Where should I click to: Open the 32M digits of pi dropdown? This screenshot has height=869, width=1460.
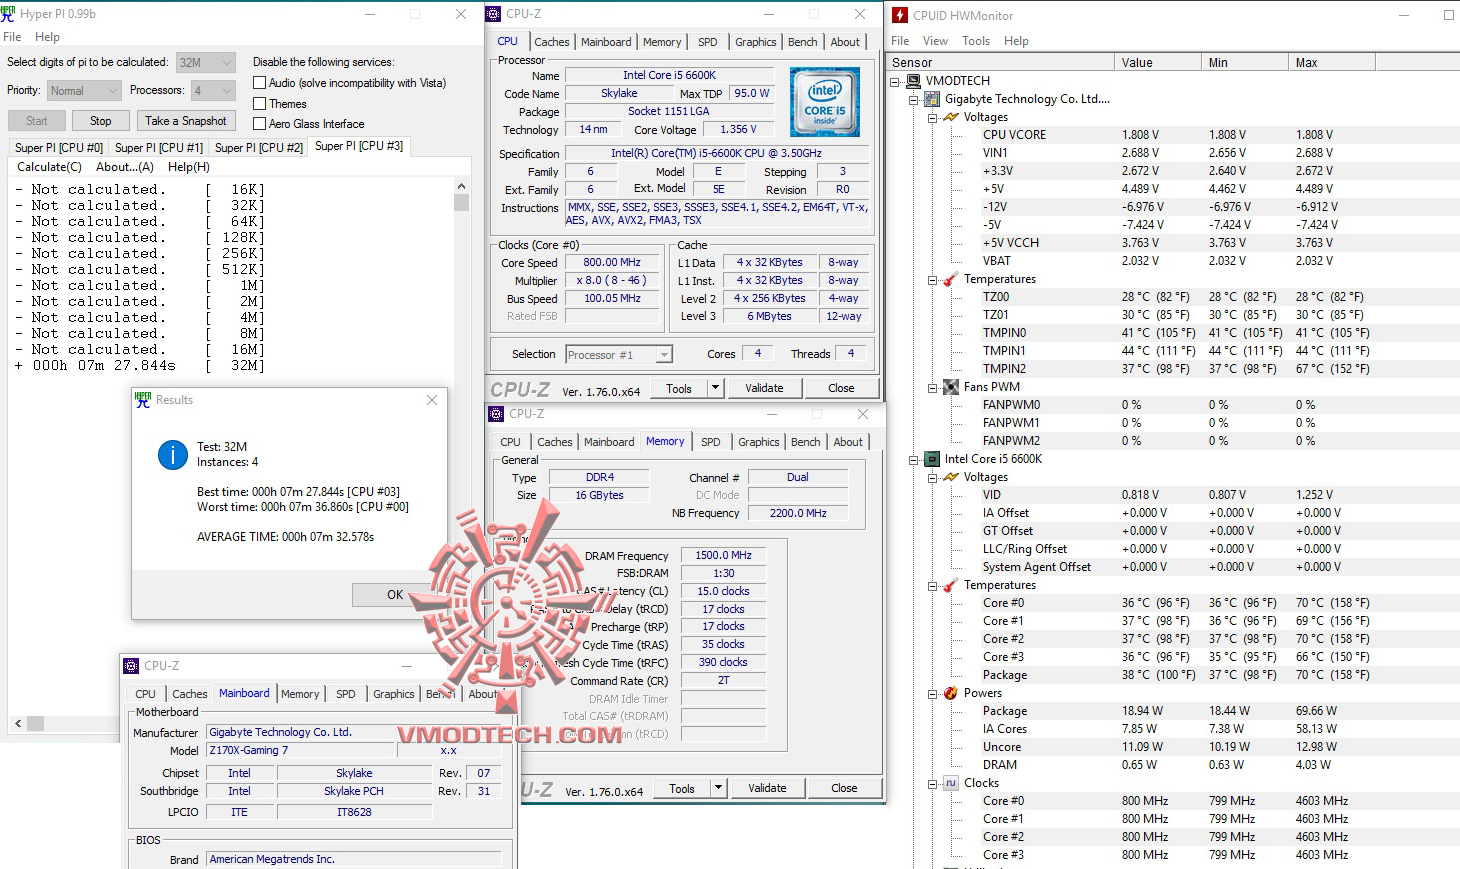point(206,62)
